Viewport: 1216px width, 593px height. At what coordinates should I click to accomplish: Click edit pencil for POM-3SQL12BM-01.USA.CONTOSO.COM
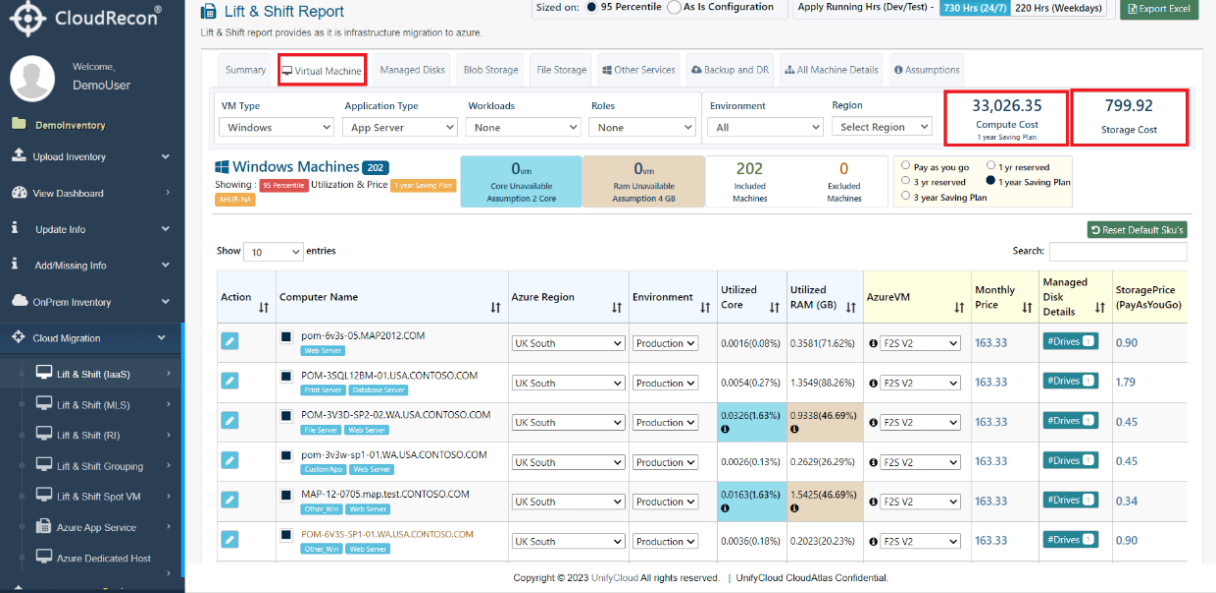pos(230,381)
